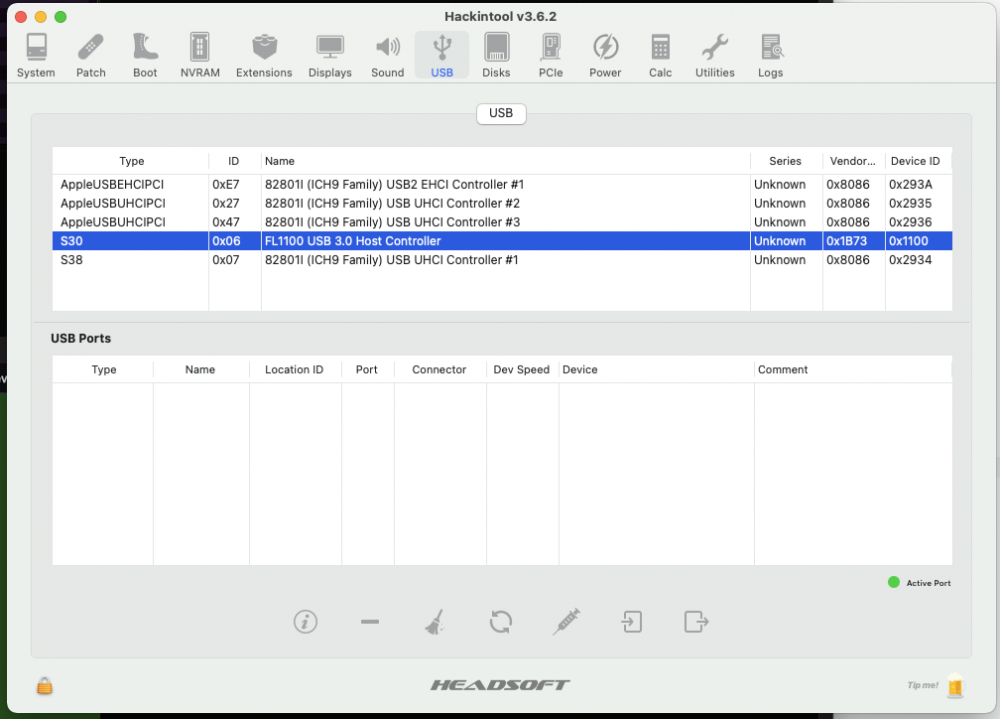Click Device column header in USB Ports
The height and width of the screenshot is (719, 1000).
[656, 370]
